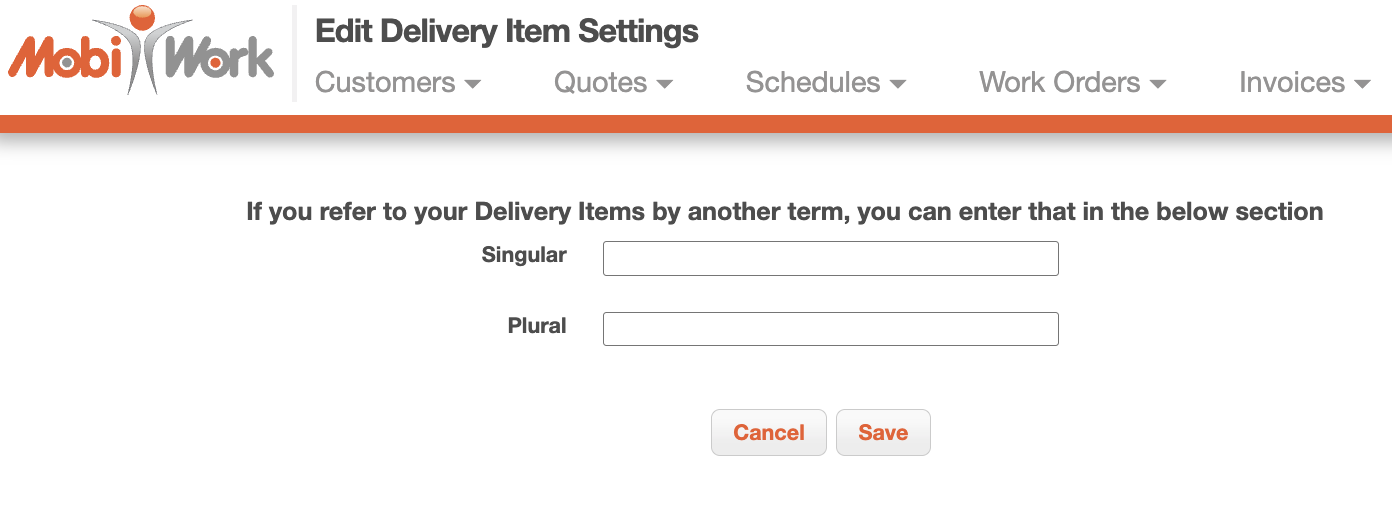This screenshot has height=526, width=1392.
Task: Click the Delivery Items instruction text
Action: pos(785,212)
